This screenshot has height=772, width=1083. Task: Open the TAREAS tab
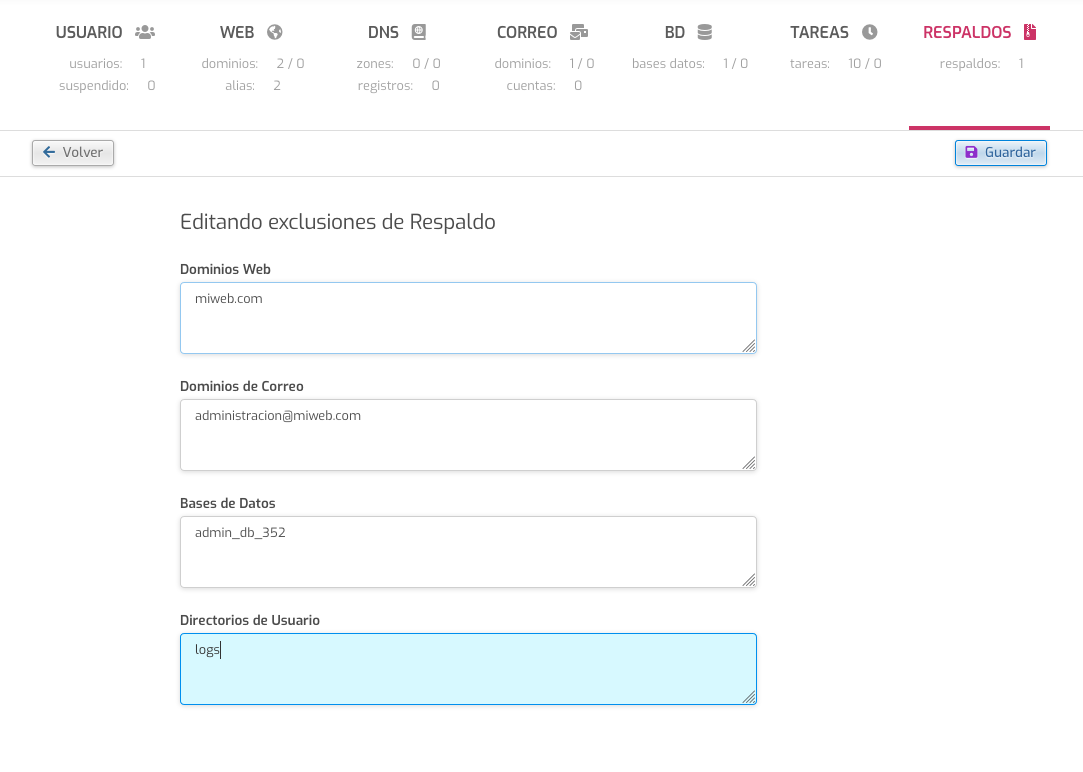tap(819, 32)
